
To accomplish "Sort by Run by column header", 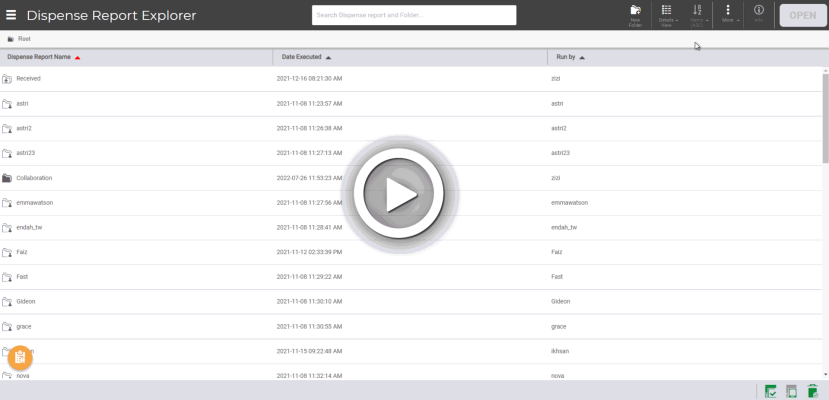I will (x=566, y=57).
